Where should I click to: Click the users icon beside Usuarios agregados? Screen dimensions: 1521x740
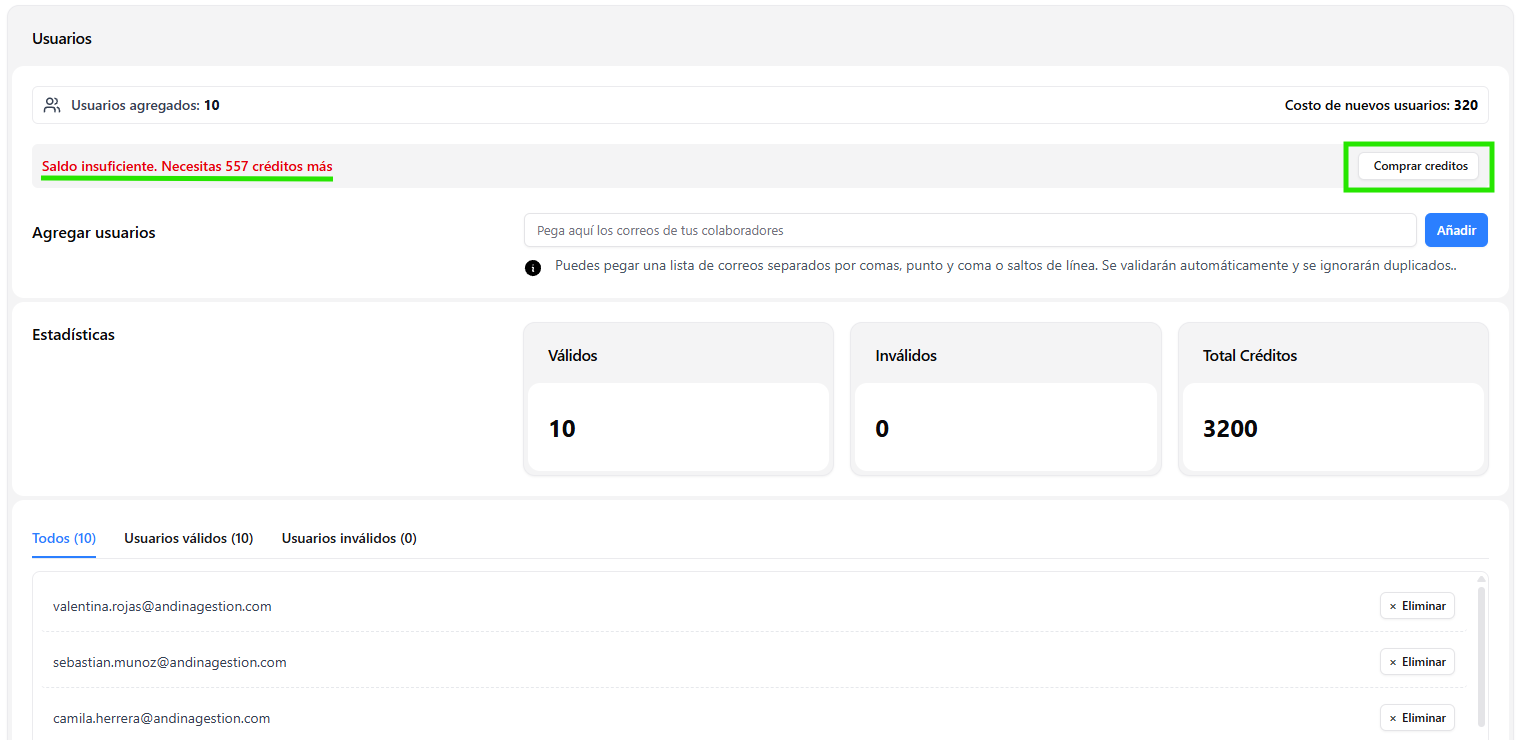(52, 105)
